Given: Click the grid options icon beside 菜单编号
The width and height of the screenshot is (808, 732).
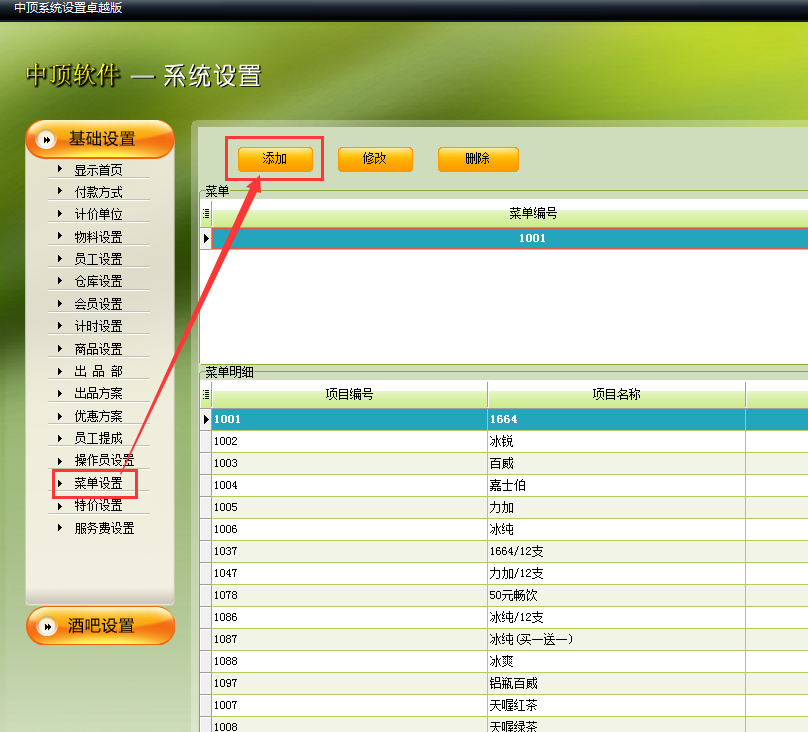Looking at the screenshot, I should click(x=206, y=213).
